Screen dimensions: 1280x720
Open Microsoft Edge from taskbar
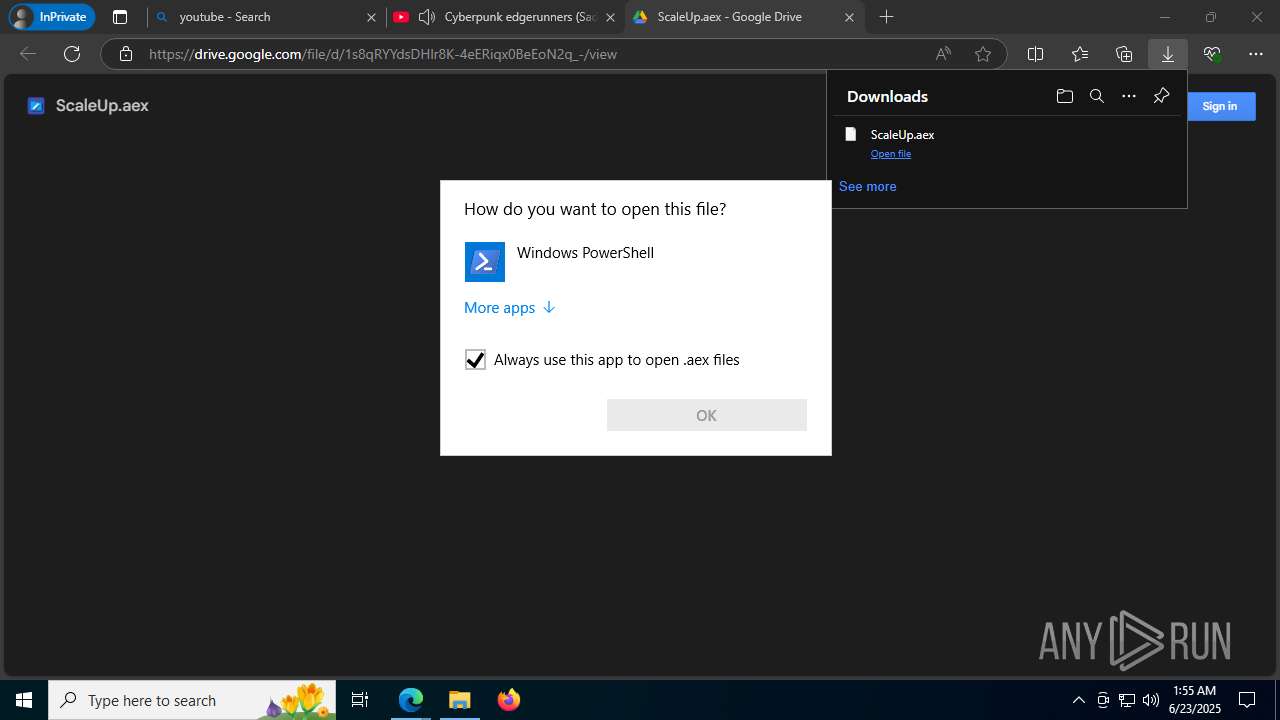click(x=411, y=700)
